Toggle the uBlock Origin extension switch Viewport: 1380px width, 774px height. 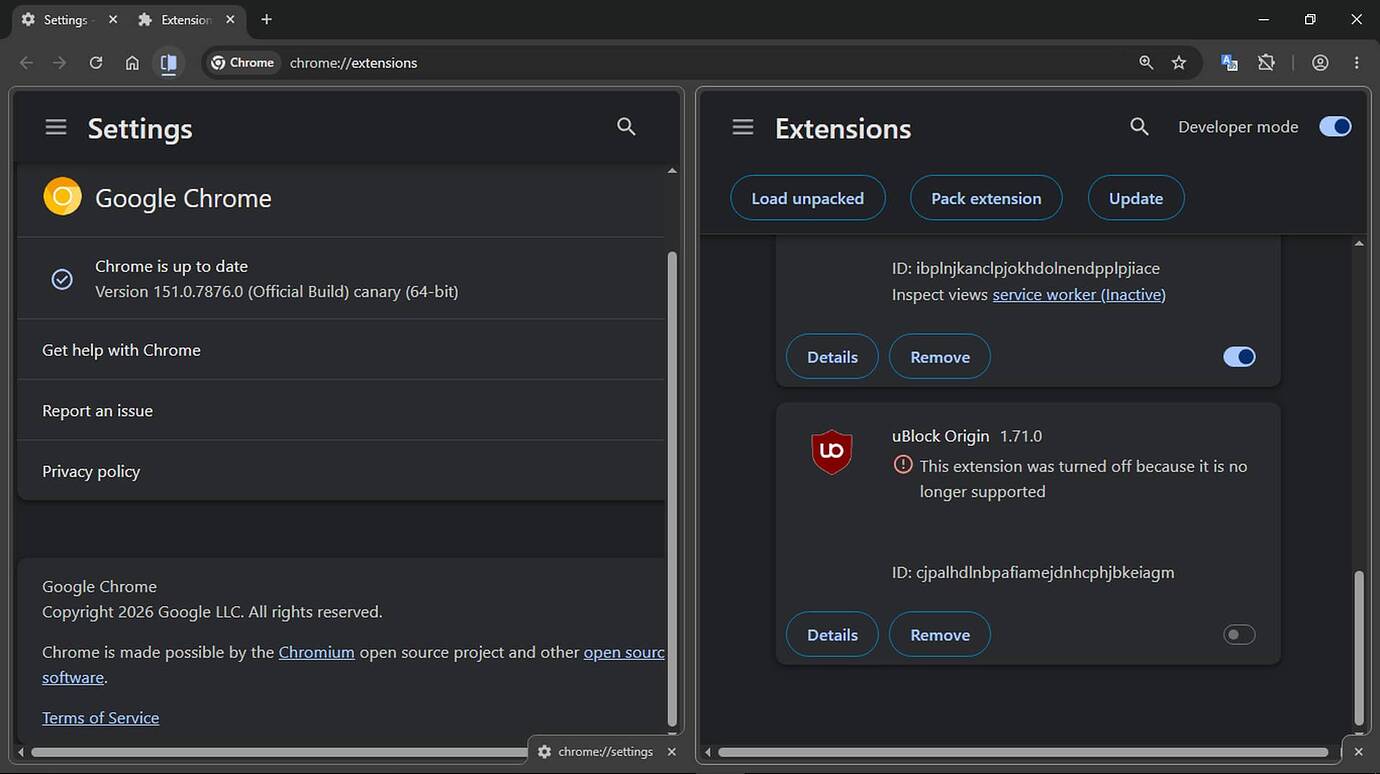(1239, 634)
